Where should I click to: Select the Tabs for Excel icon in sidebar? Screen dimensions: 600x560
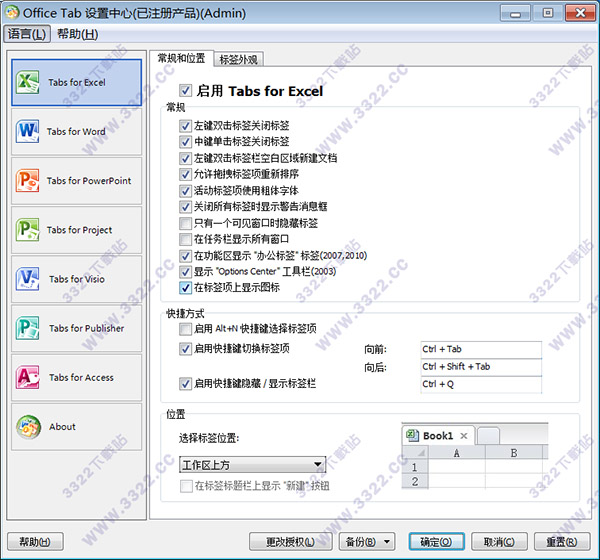pyautogui.click(x=27, y=82)
